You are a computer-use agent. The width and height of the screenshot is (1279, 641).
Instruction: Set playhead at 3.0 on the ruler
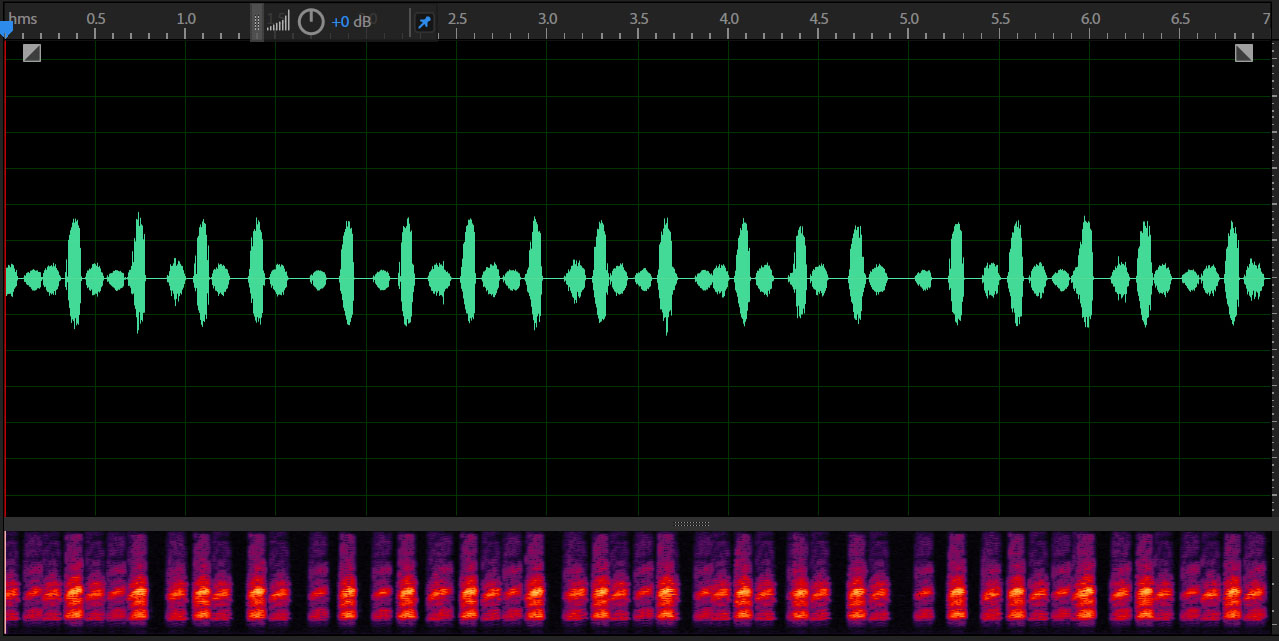[548, 19]
